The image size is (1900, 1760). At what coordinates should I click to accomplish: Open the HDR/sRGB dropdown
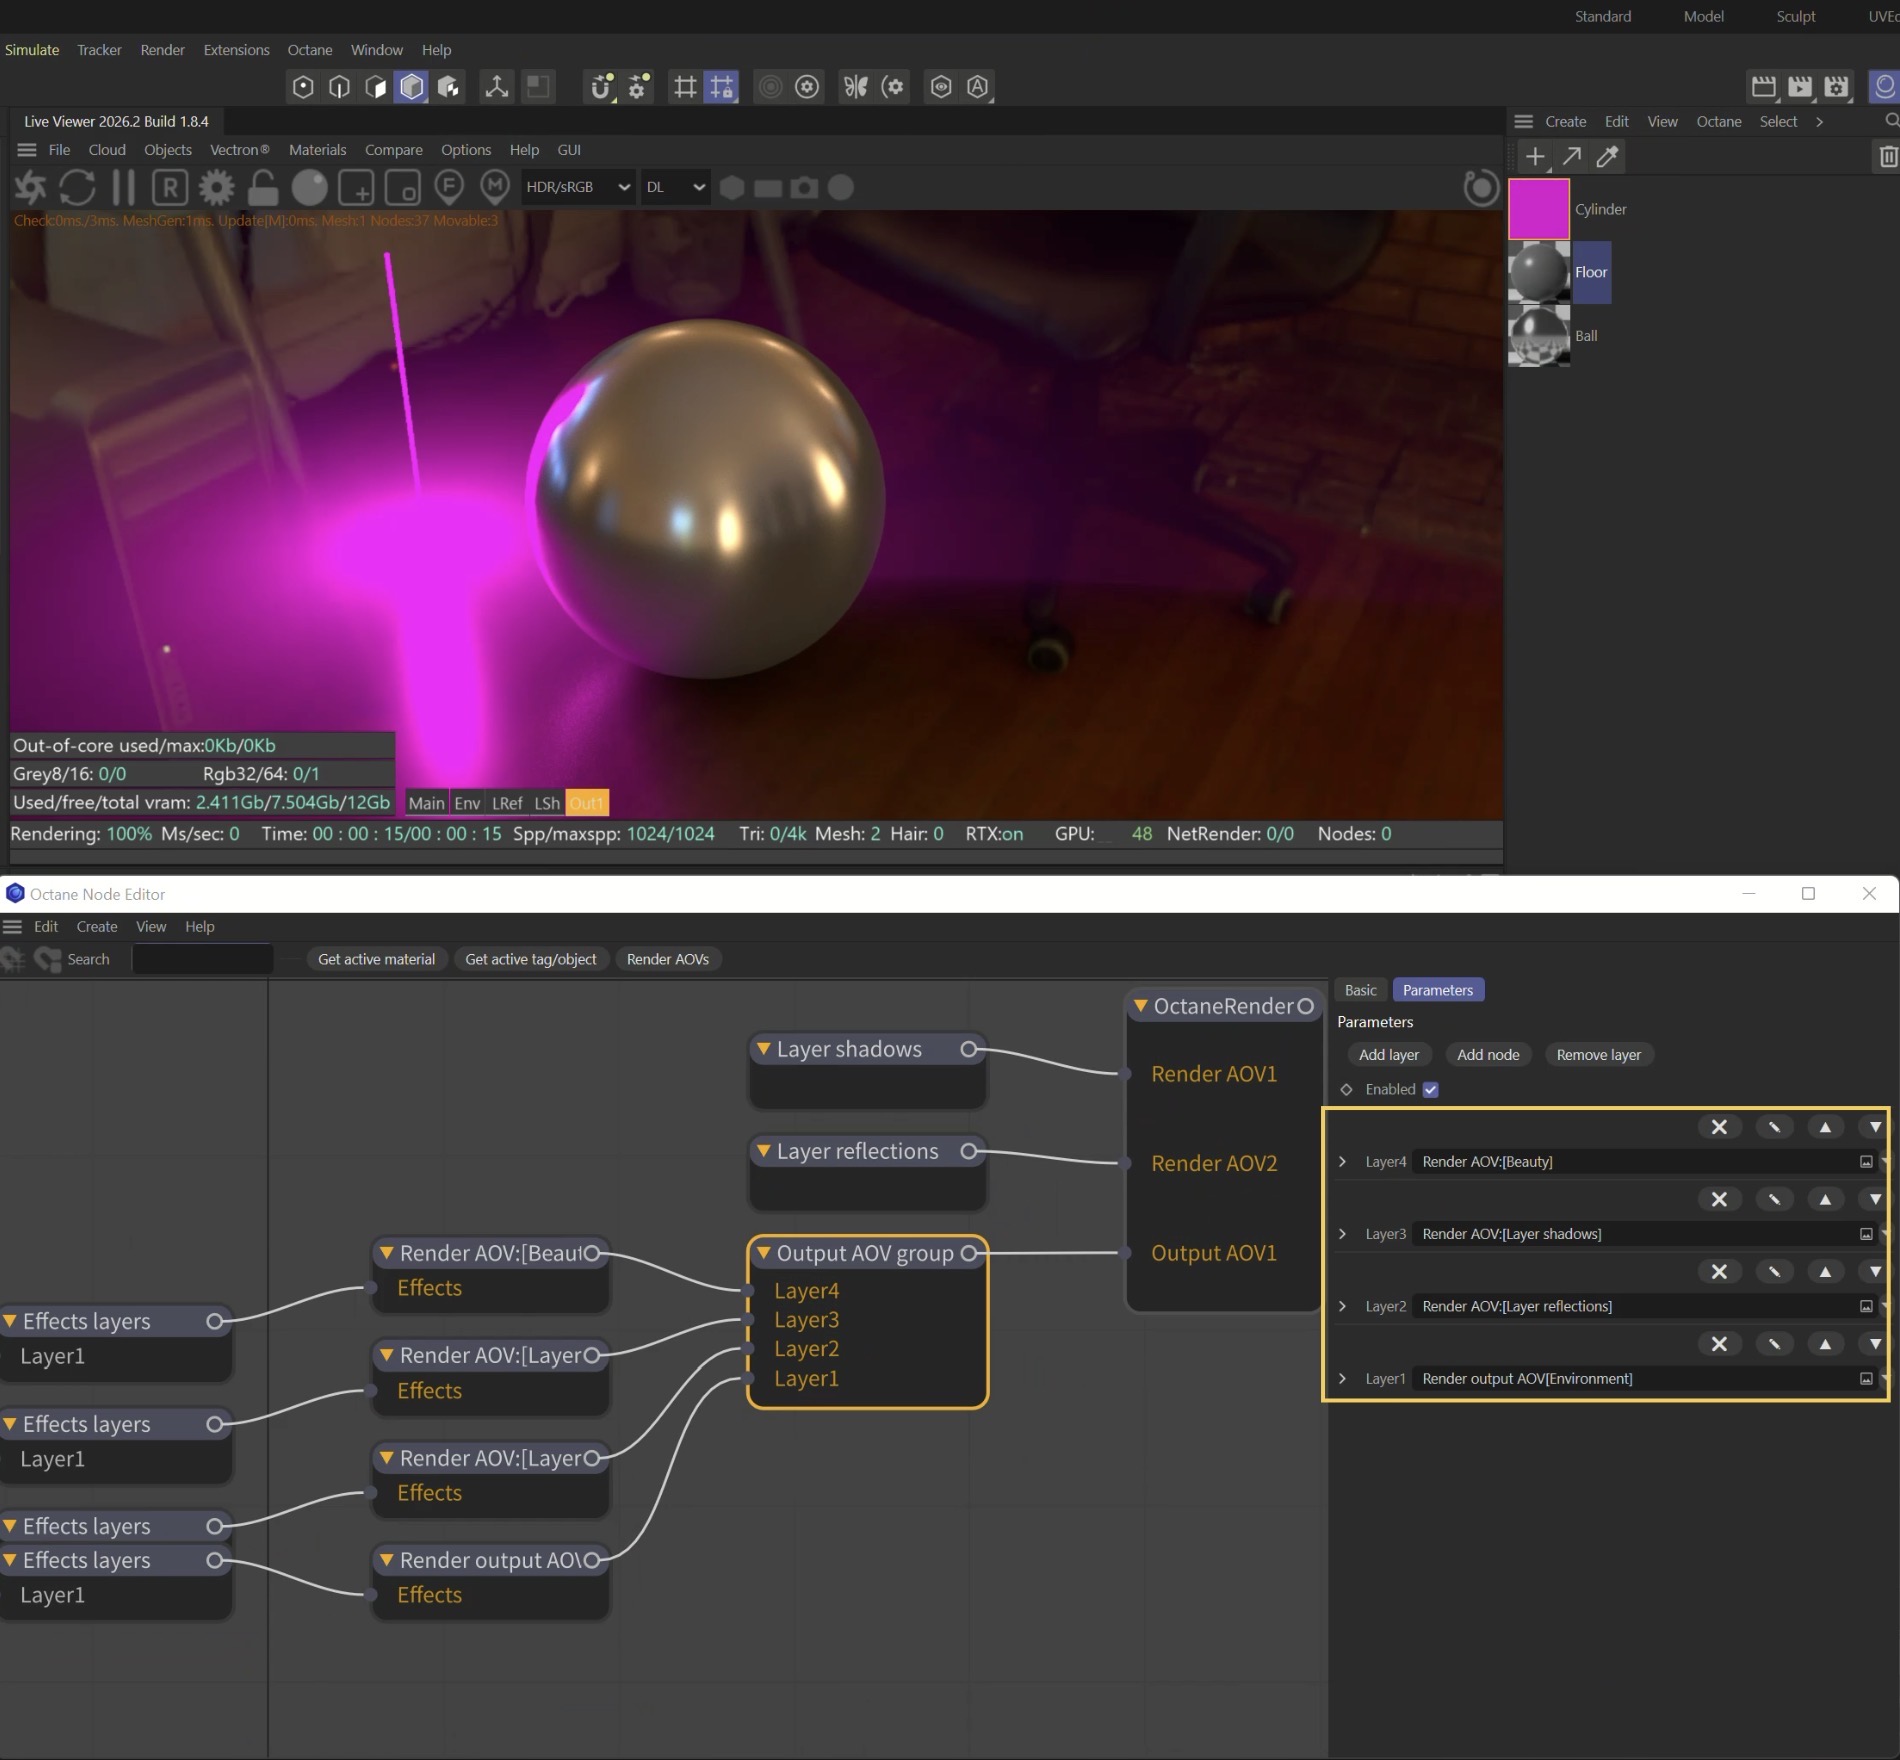click(x=578, y=187)
